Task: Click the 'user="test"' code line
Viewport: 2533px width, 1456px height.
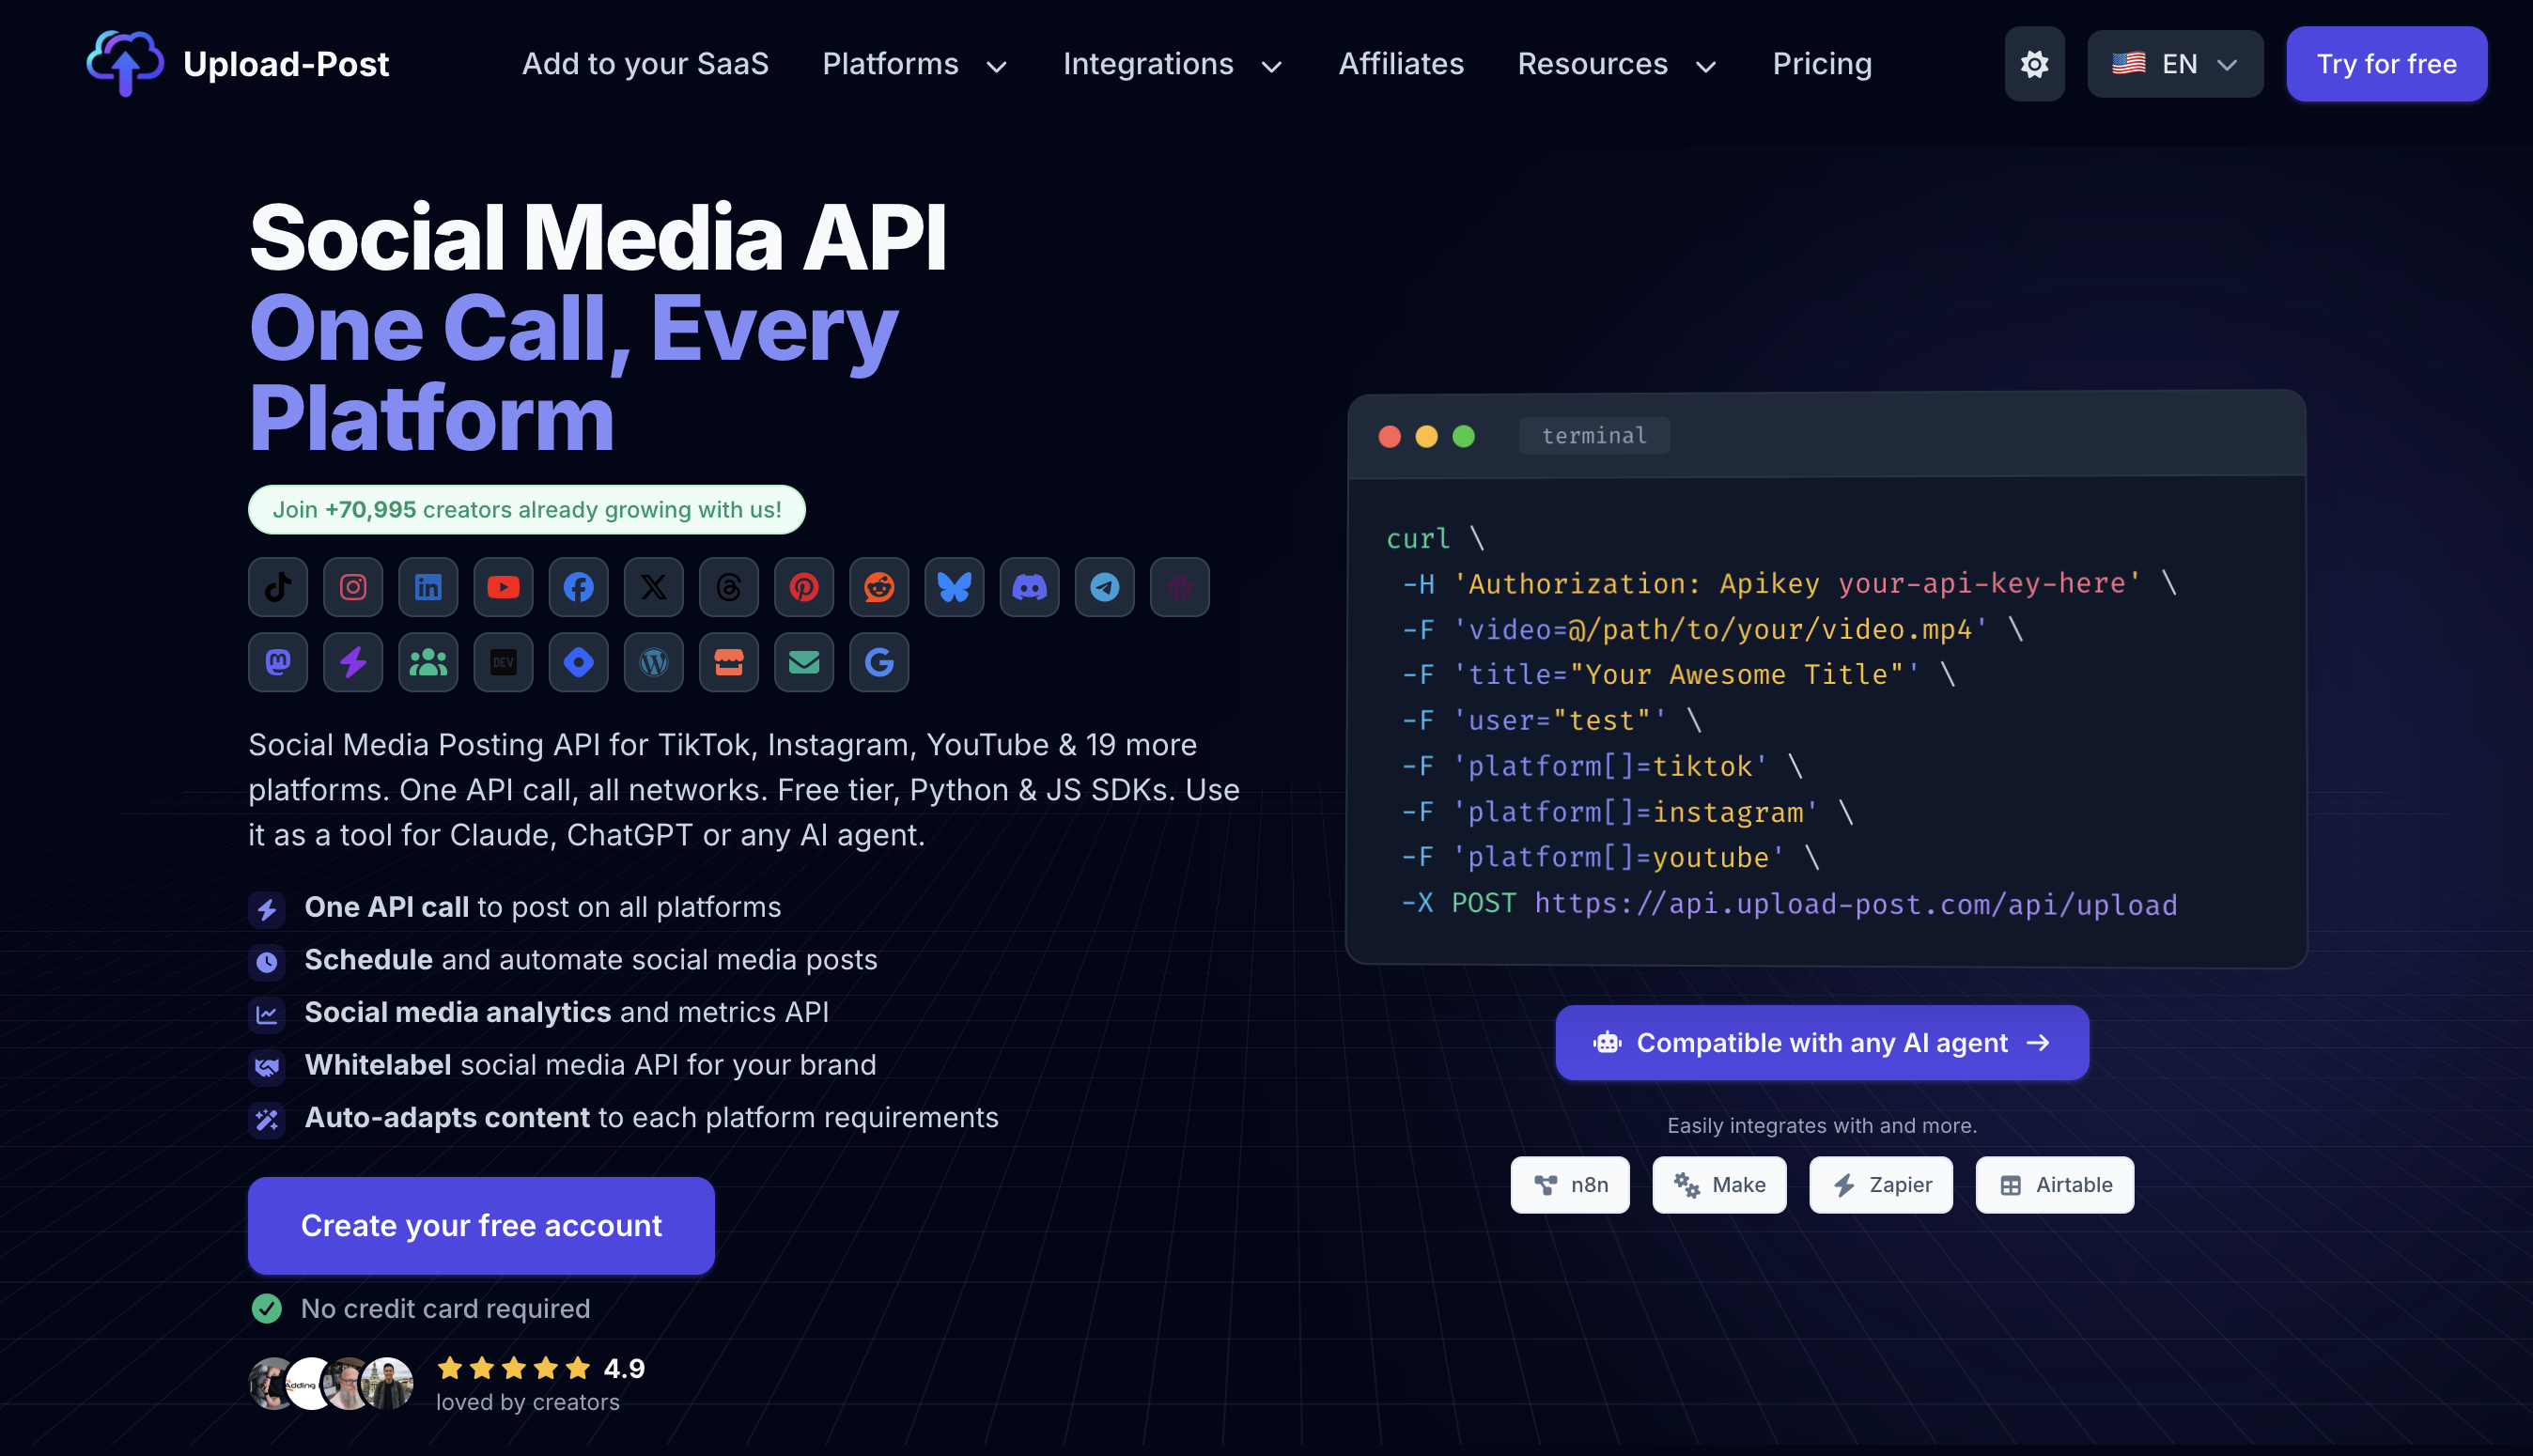Action: click(1551, 721)
